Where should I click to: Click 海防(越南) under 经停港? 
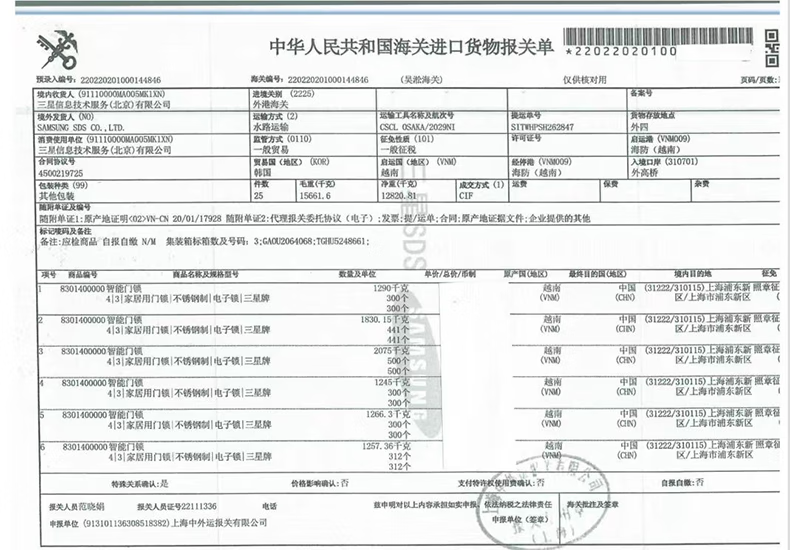pyautogui.click(x=537, y=173)
